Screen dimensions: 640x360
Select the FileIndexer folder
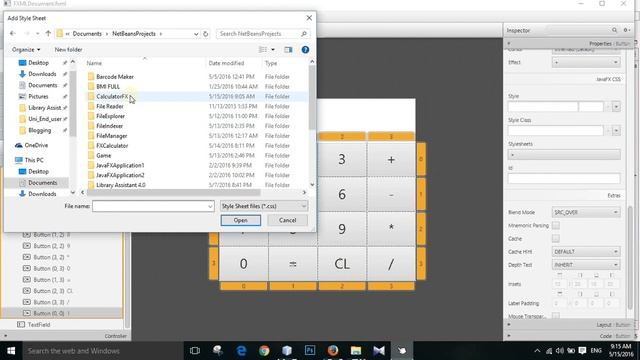(109, 126)
